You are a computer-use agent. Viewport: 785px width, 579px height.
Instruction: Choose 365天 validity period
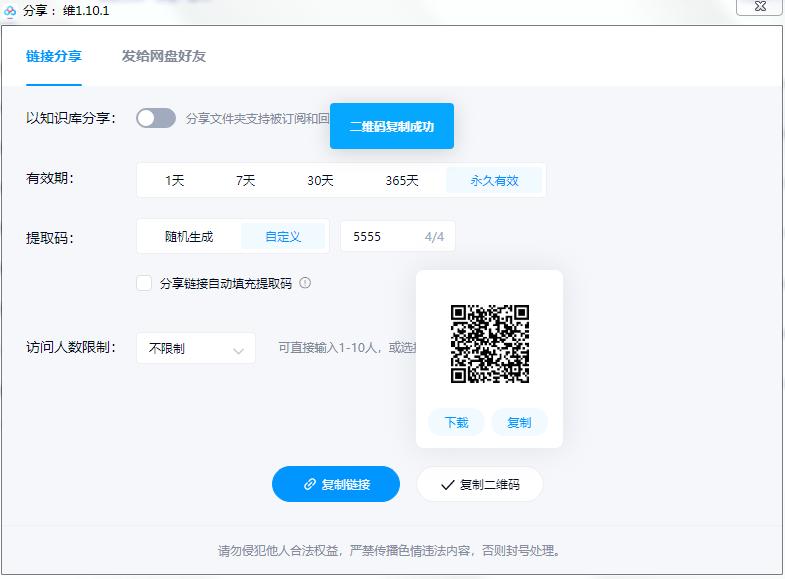point(402,180)
